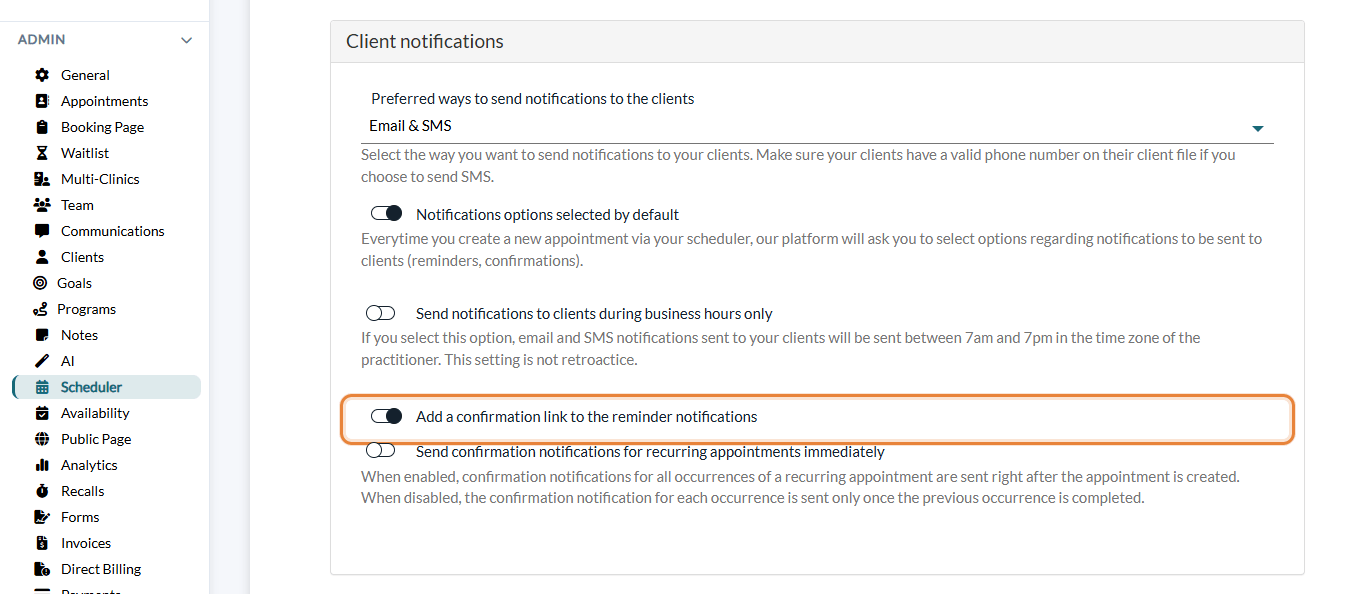The width and height of the screenshot is (1345, 594).
Task: Open Direct Billing settings
Action: [101, 569]
